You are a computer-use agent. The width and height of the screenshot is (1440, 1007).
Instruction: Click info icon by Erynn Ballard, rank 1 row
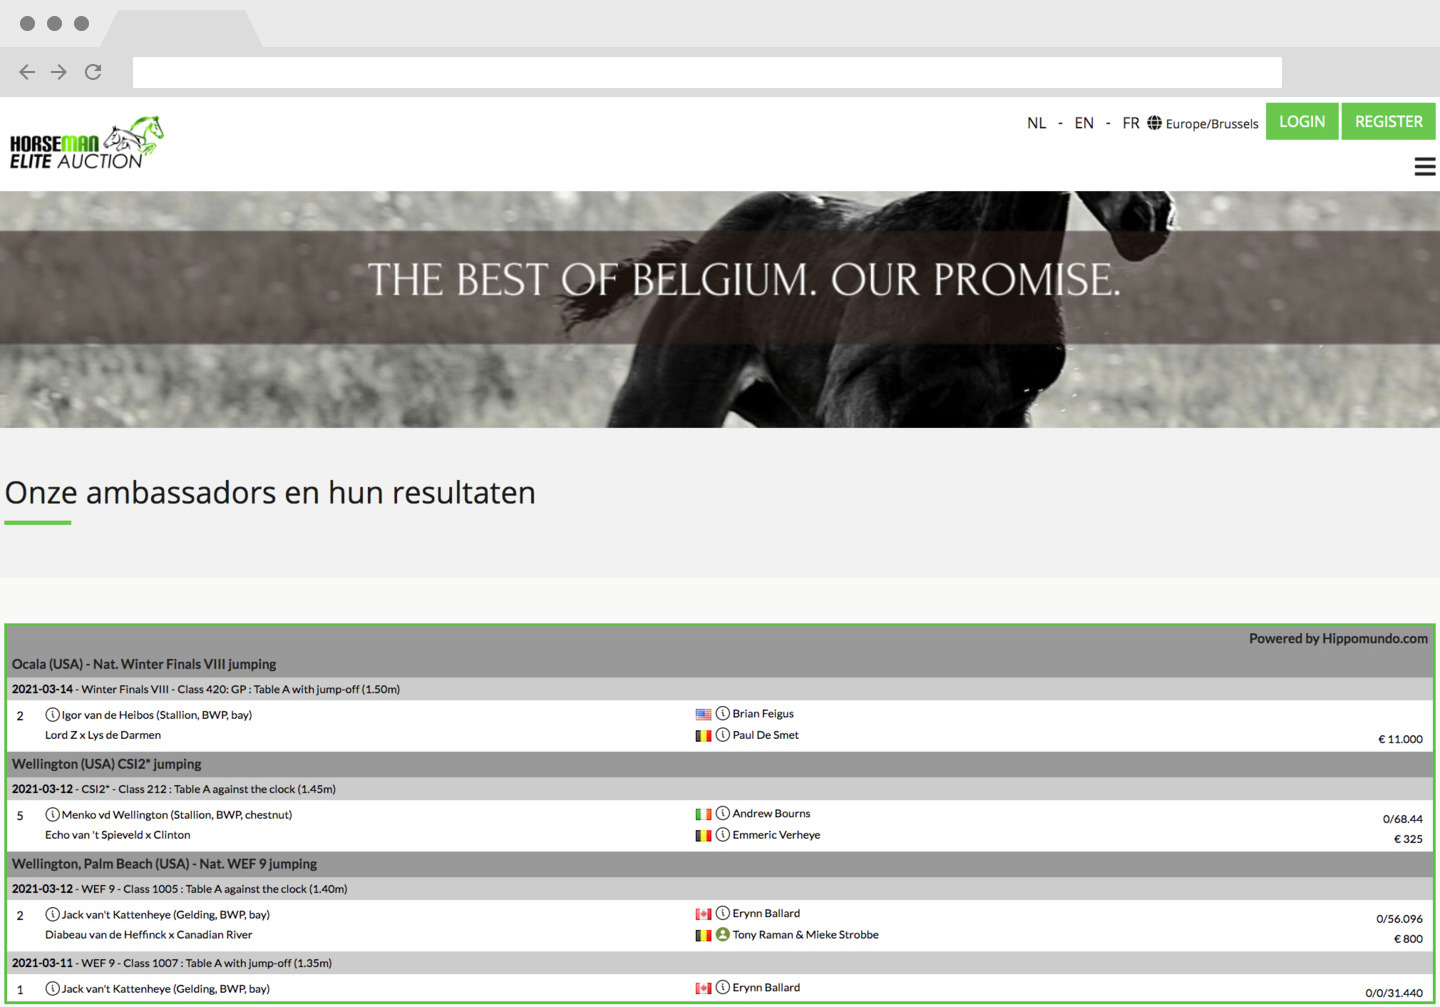pos(722,987)
